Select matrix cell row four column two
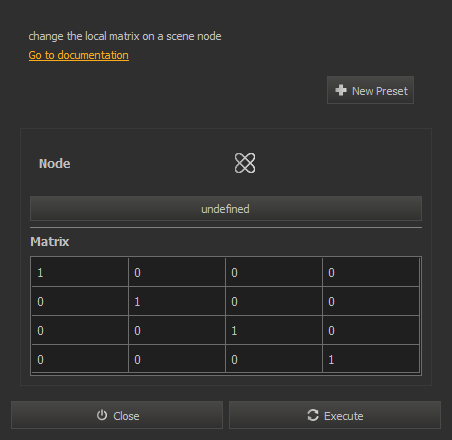This screenshot has width=452, height=440. point(177,359)
